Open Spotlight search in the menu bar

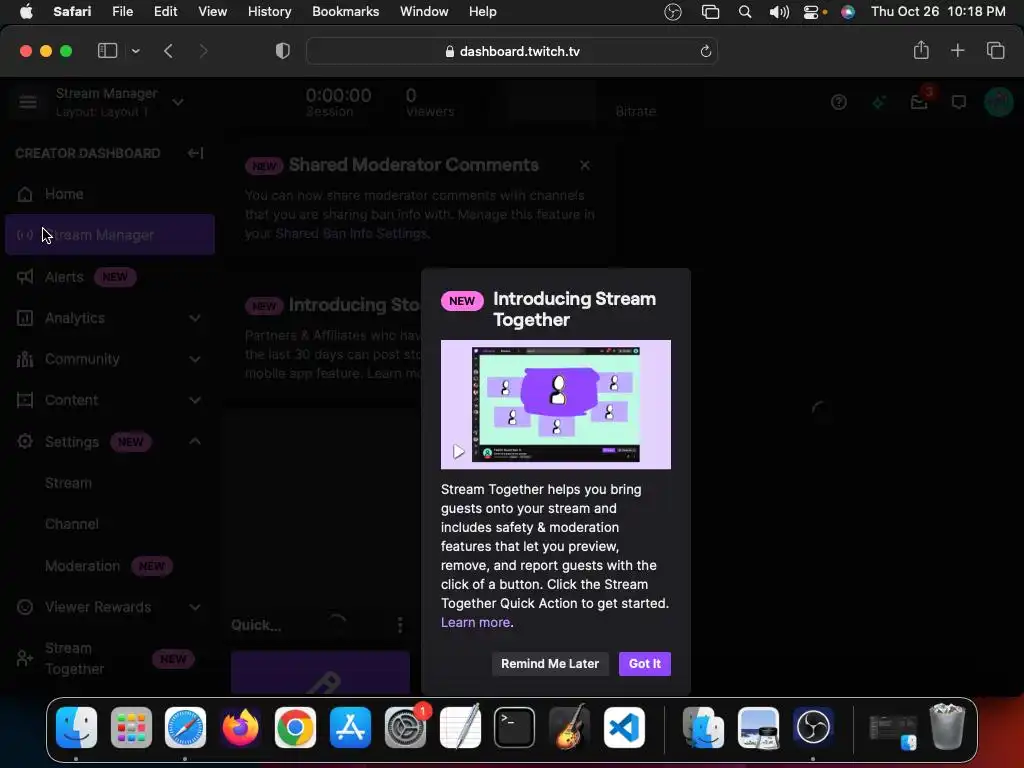coord(744,12)
